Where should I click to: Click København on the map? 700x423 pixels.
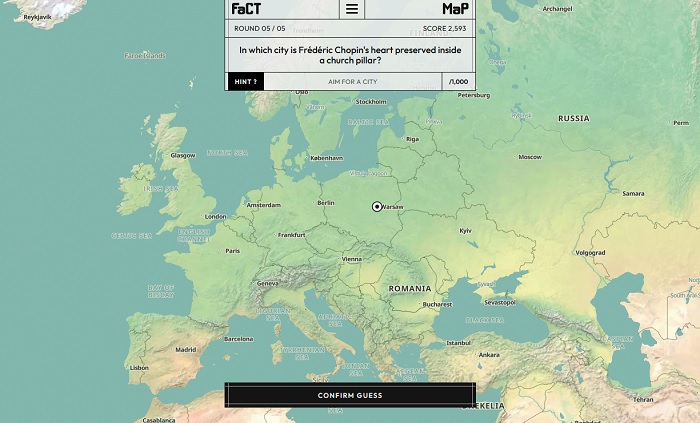point(326,158)
